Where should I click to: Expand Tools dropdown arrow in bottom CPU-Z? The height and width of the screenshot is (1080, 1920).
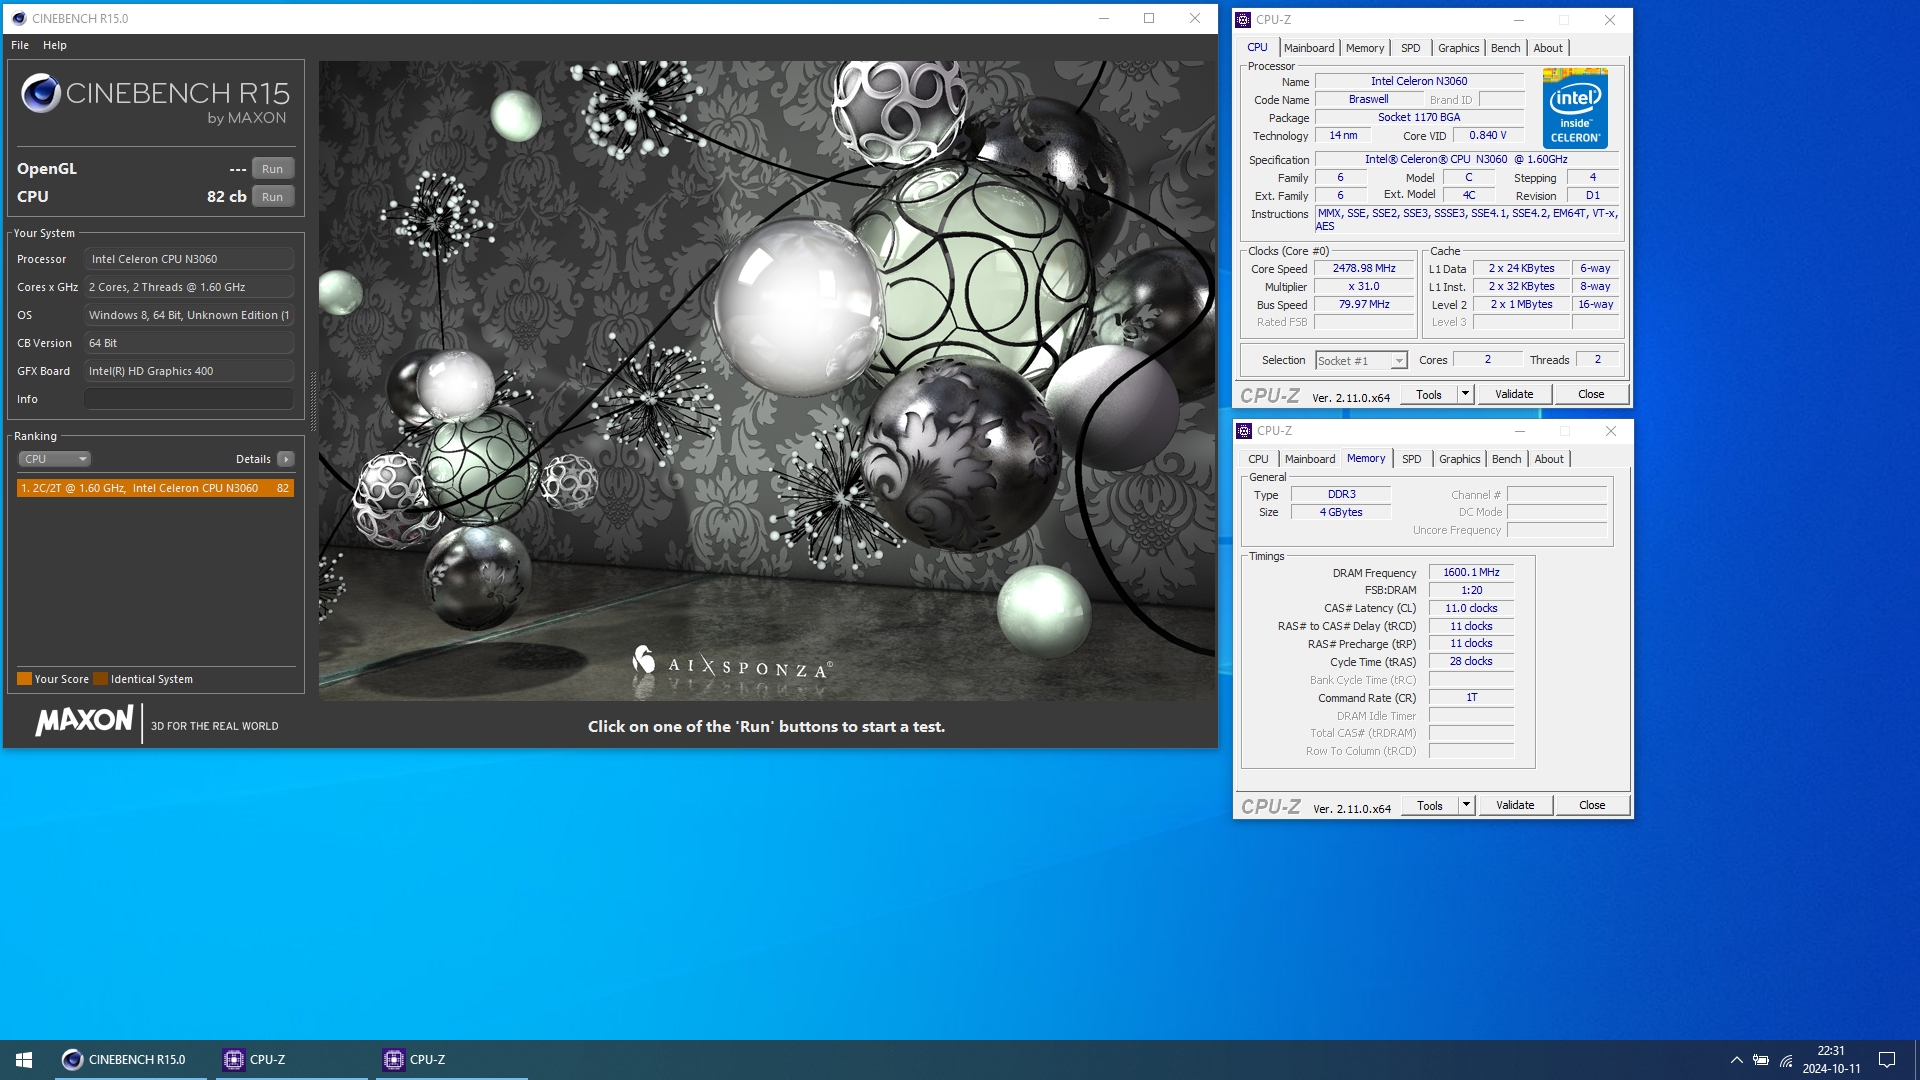(x=1466, y=806)
